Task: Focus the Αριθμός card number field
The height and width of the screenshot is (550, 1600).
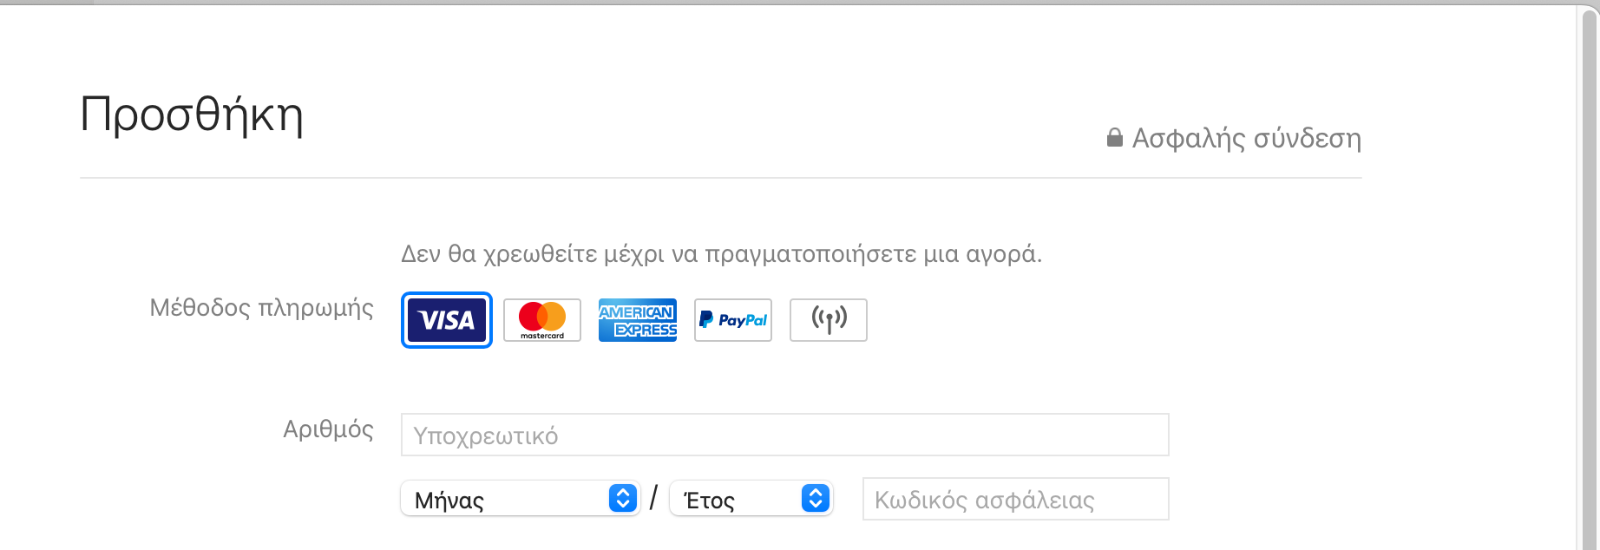Action: 785,435
